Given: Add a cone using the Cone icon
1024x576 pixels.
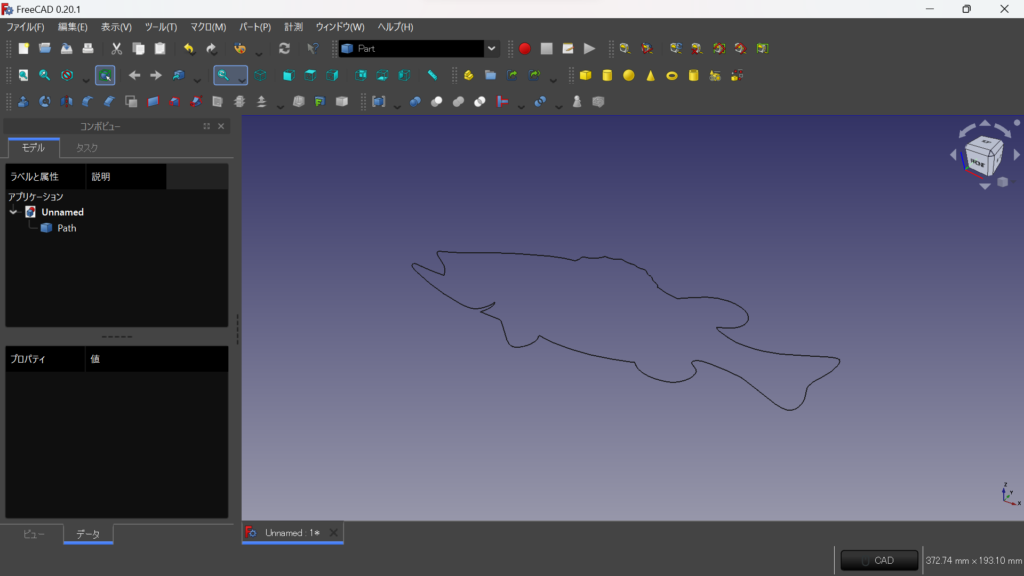Looking at the screenshot, I should 650,75.
